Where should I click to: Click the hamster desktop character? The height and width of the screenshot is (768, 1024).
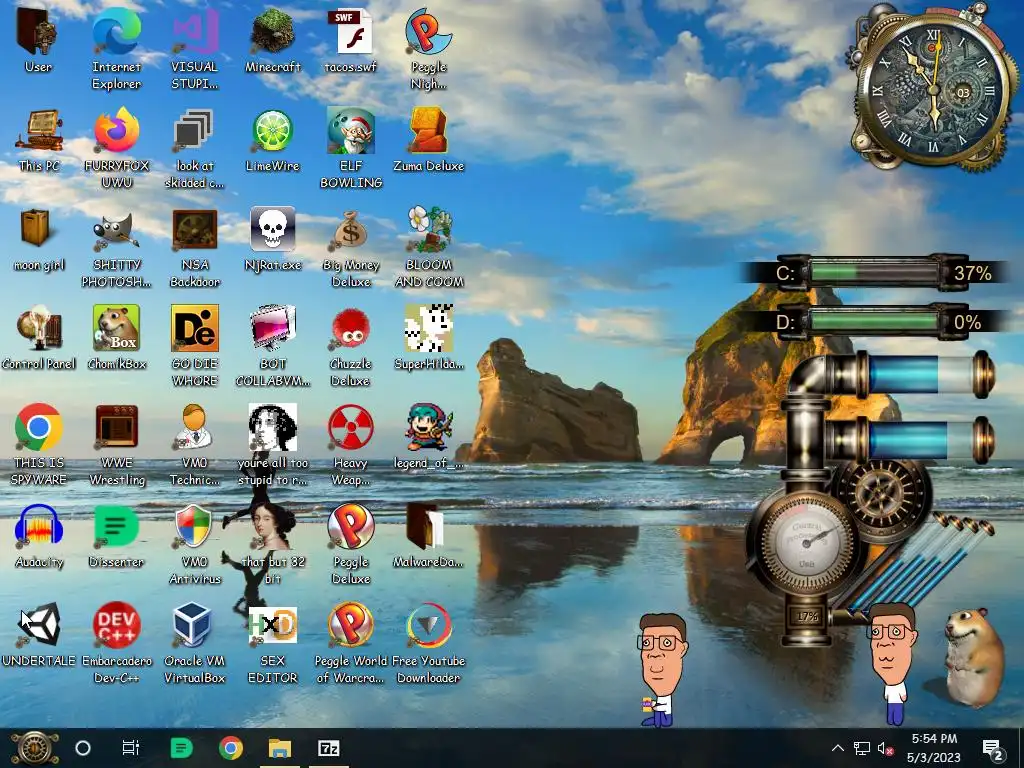(x=973, y=657)
